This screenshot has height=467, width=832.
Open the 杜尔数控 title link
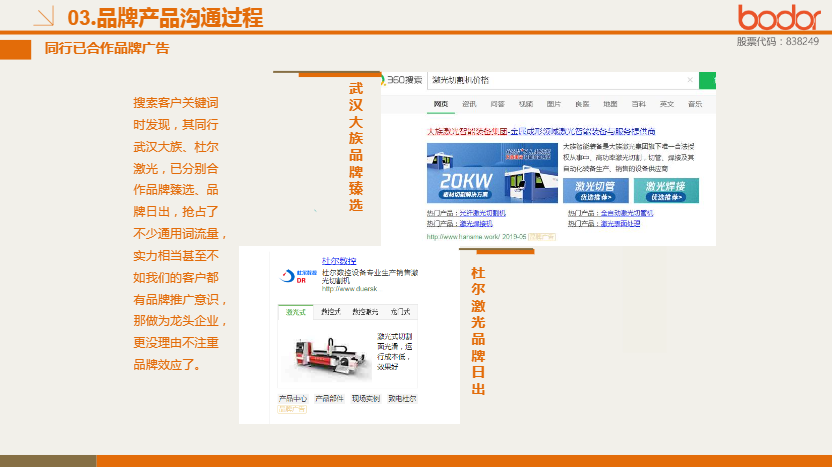point(339,261)
